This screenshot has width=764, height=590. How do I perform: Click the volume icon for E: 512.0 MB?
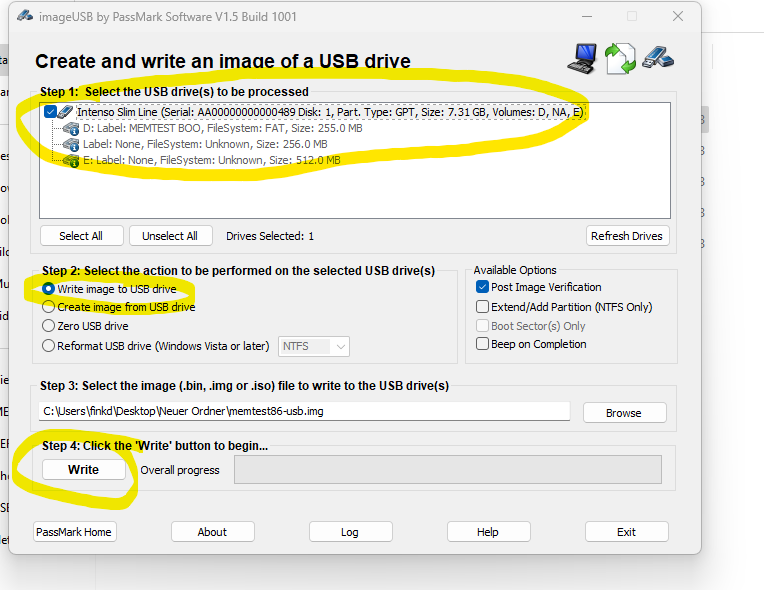pos(71,161)
